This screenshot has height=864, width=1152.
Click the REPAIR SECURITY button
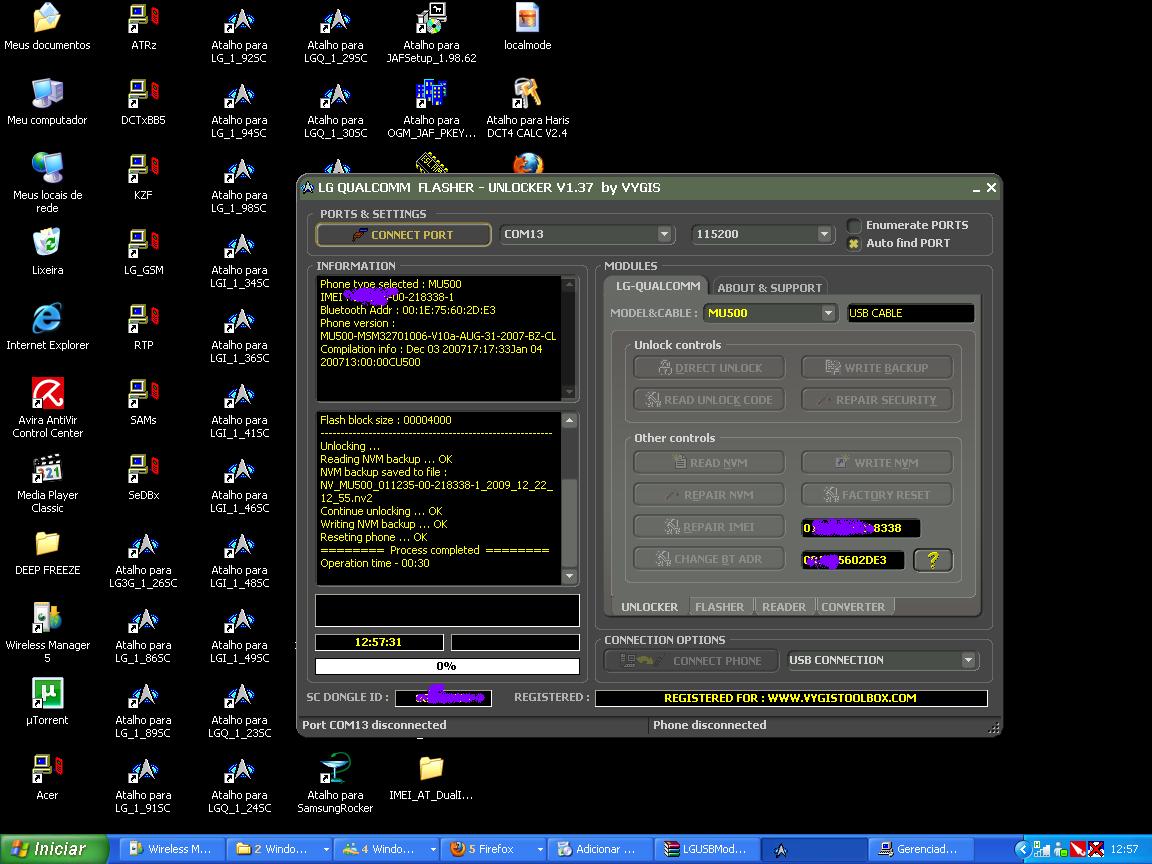click(x=876, y=400)
